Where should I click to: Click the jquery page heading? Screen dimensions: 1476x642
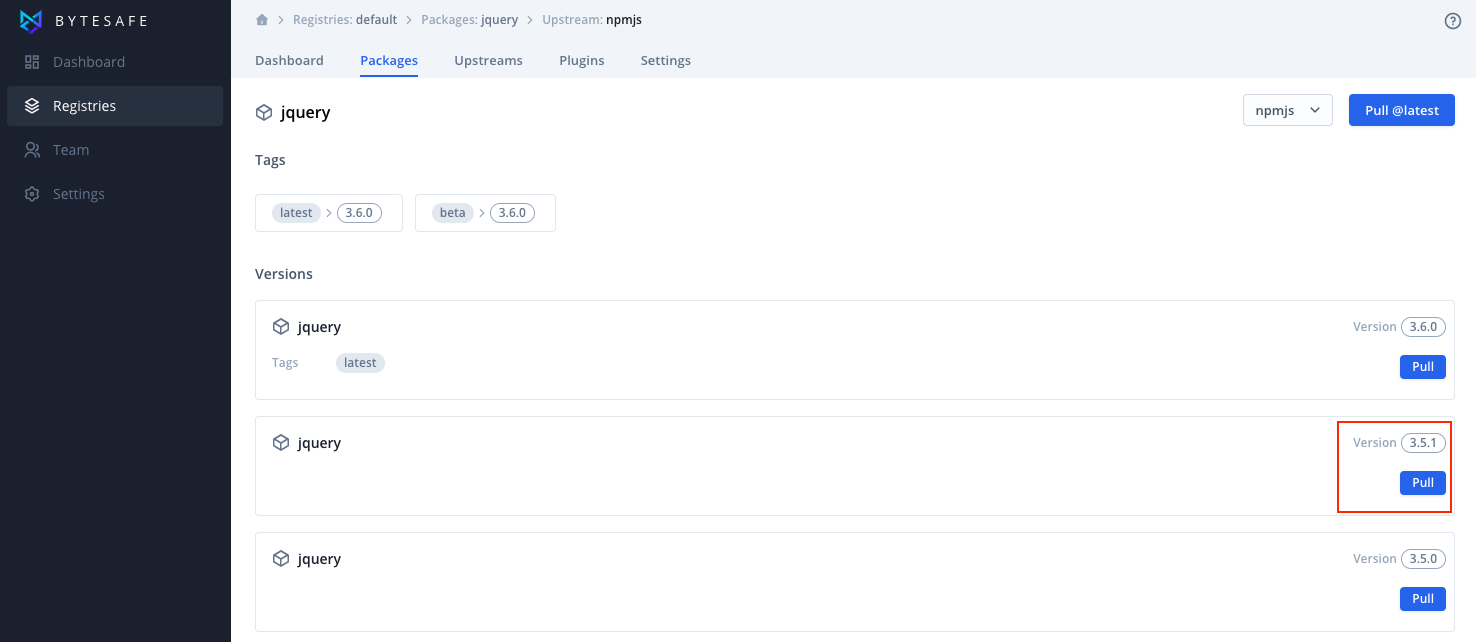(x=305, y=113)
